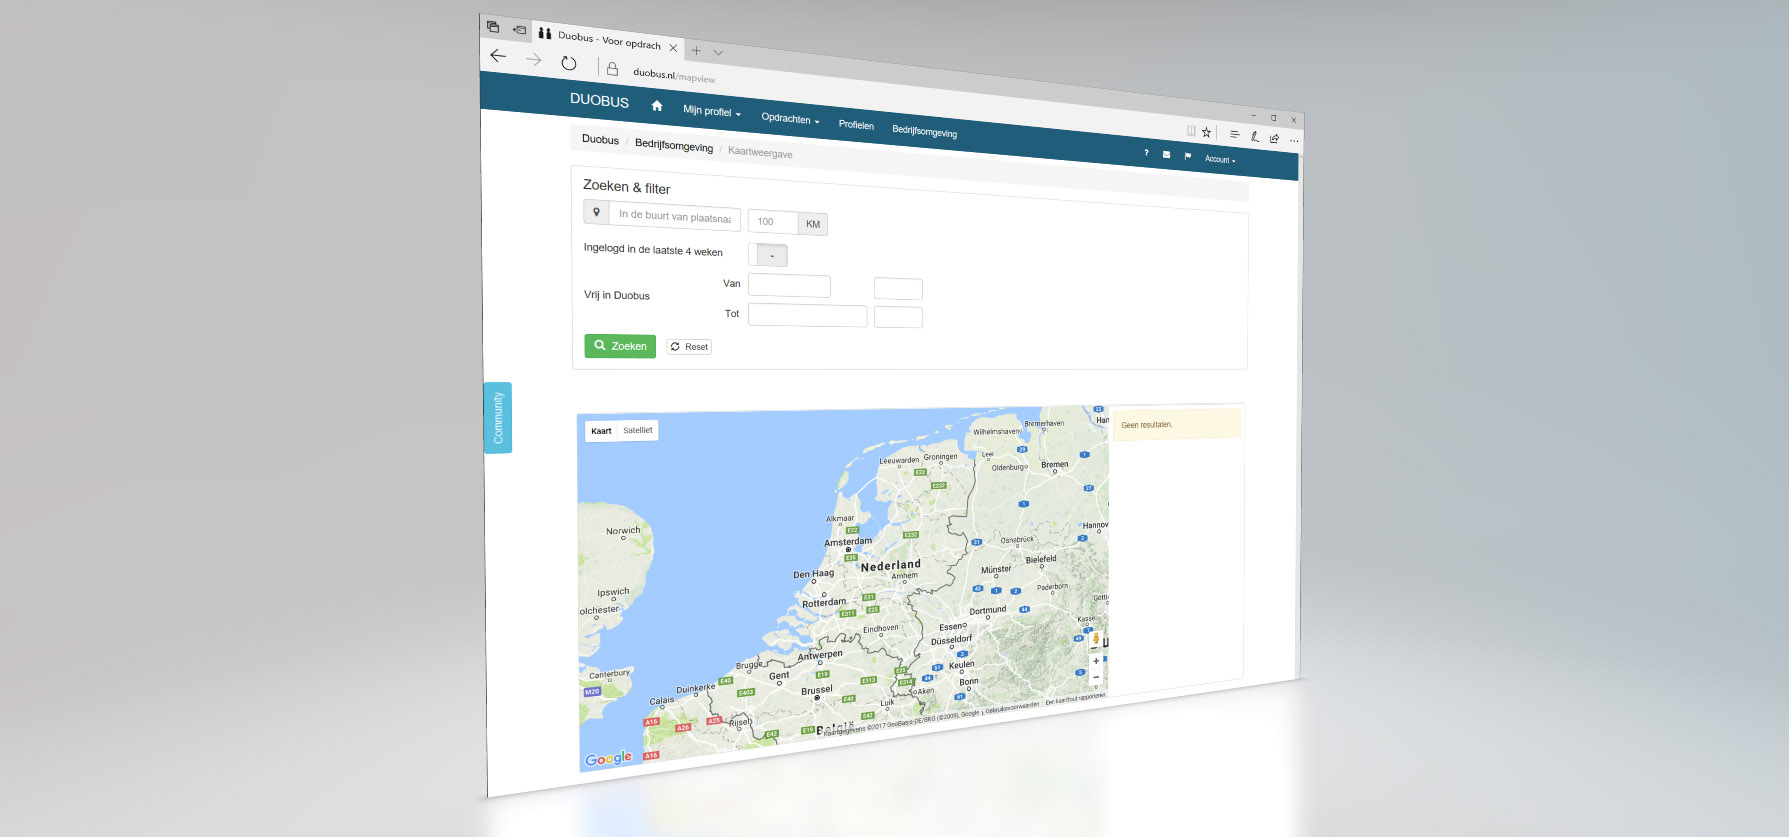The height and width of the screenshot is (837, 1789).
Task: Open the Profielen menu item
Action: [856, 125]
